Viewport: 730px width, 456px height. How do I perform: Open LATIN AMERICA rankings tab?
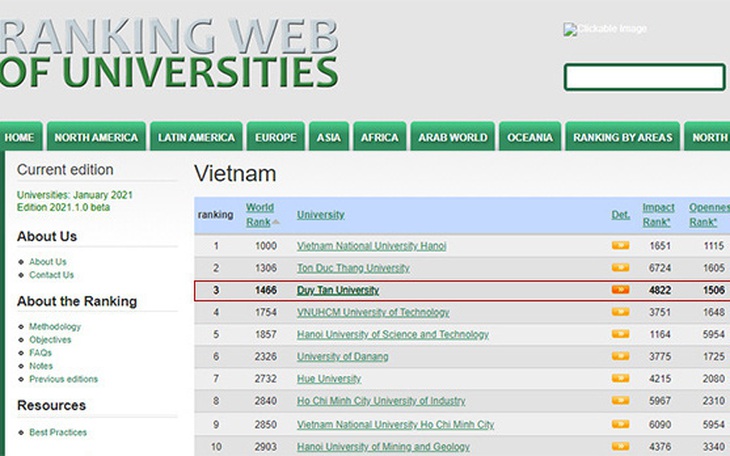coord(196,137)
